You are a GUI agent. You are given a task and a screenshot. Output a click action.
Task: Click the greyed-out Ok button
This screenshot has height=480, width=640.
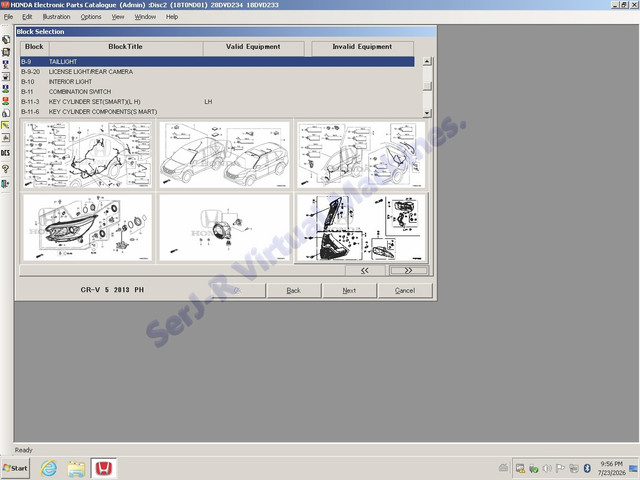tap(238, 291)
